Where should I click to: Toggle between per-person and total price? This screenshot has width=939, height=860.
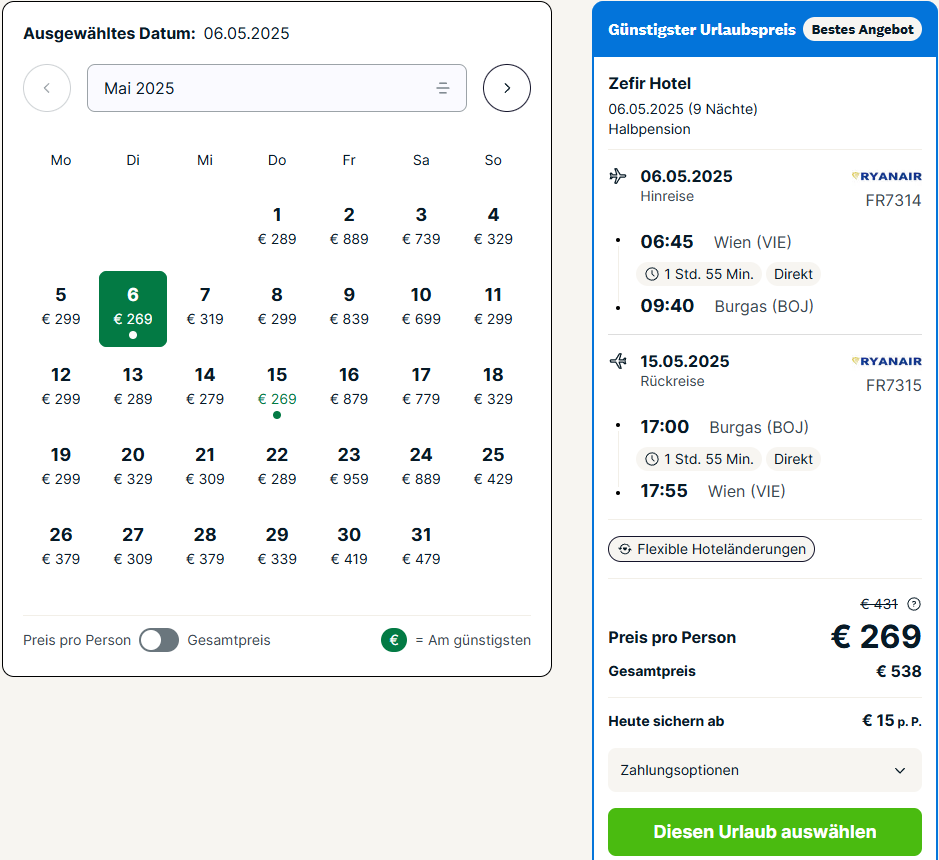pos(159,640)
